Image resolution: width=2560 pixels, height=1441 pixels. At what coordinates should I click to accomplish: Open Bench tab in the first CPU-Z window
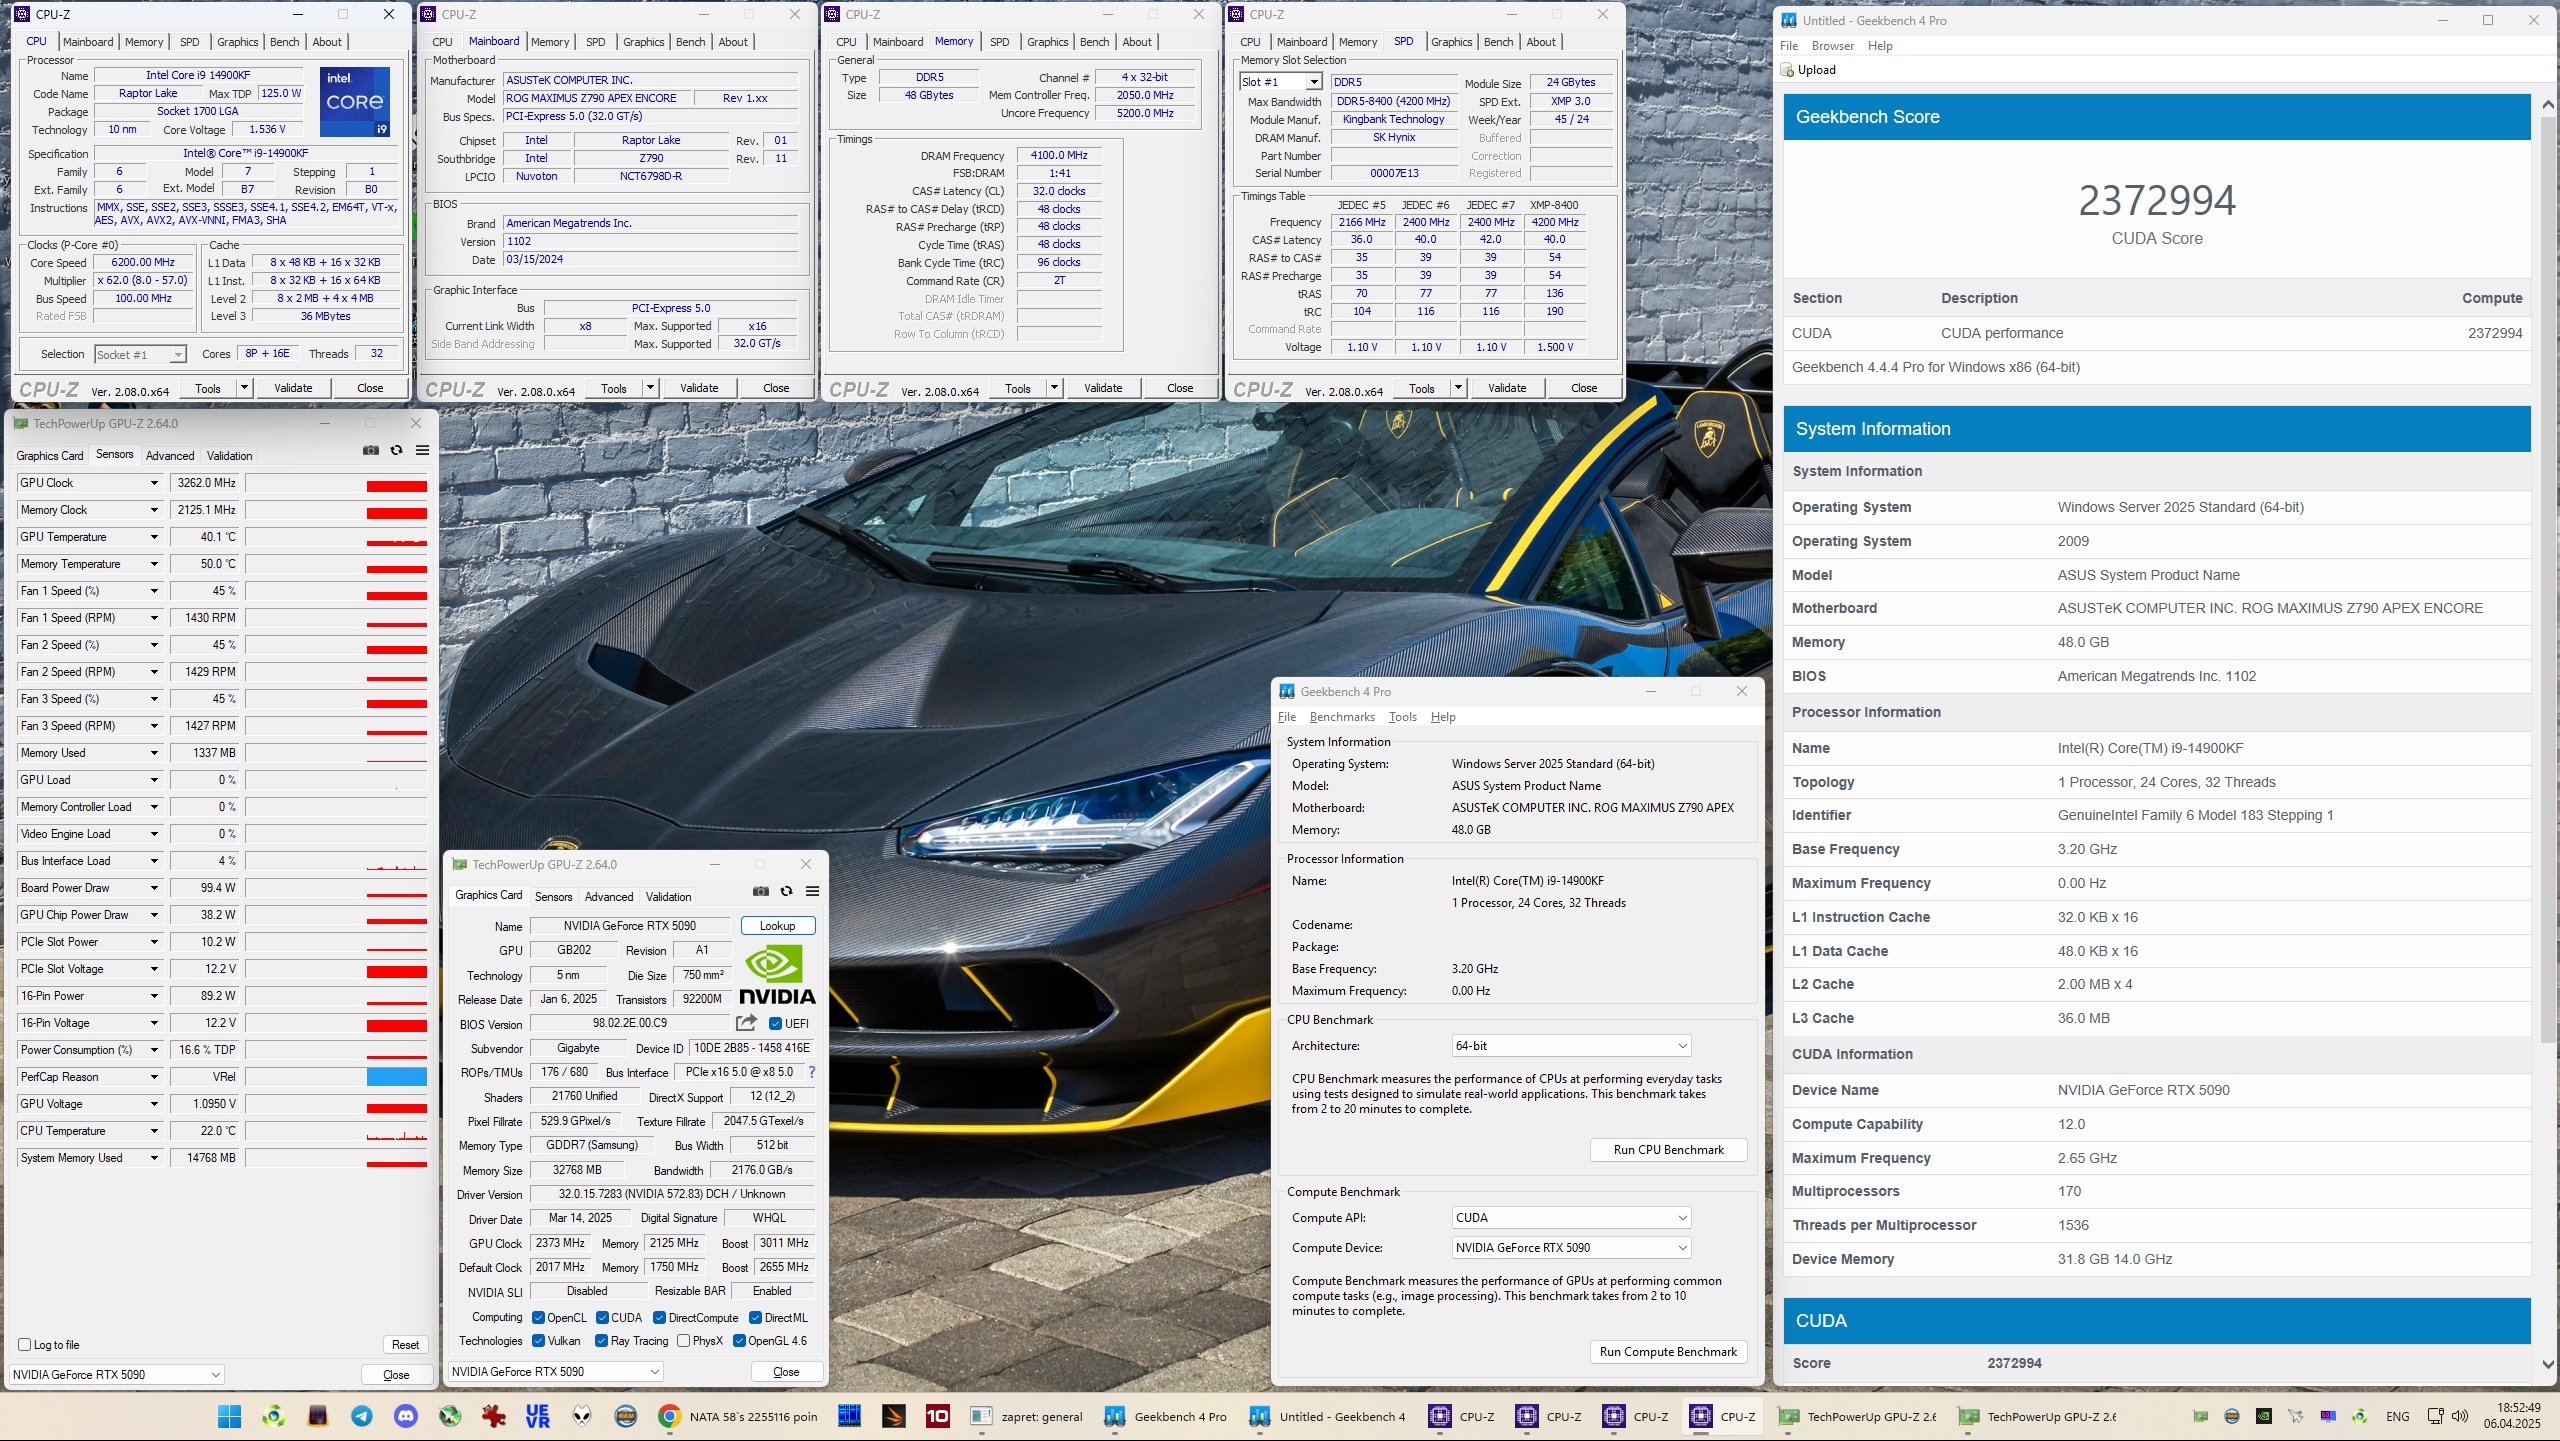tap(285, 42)
